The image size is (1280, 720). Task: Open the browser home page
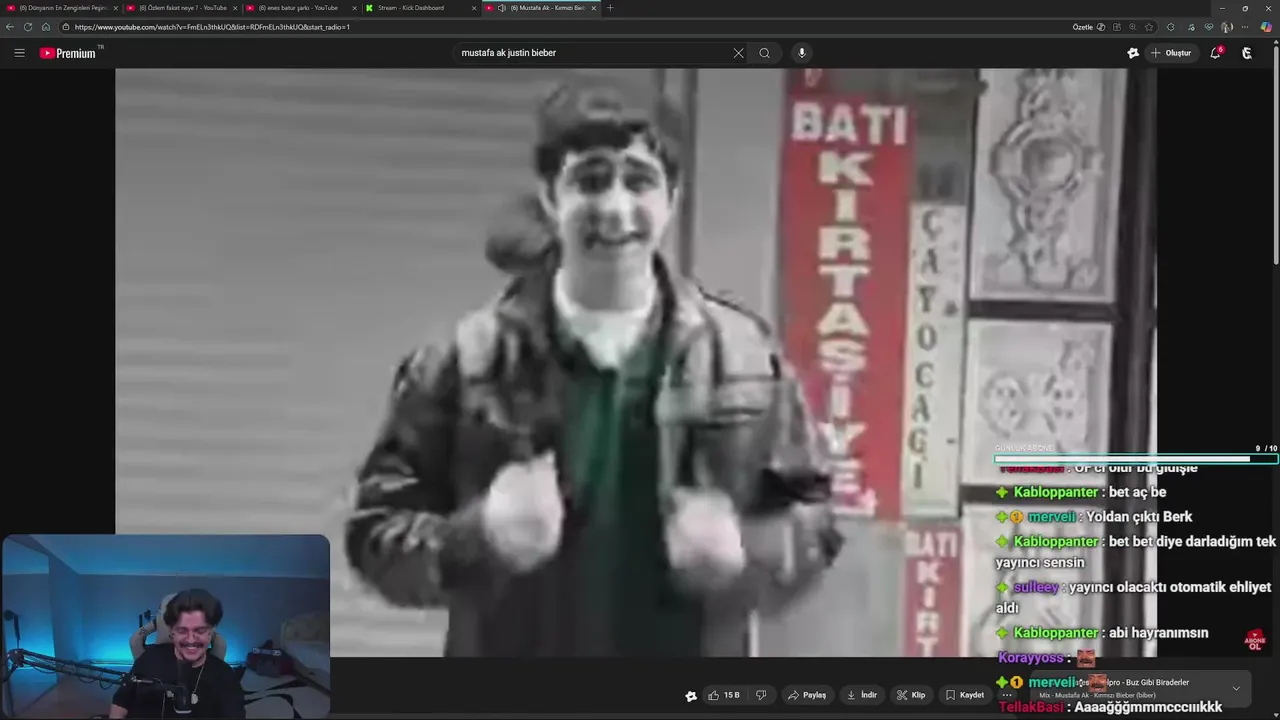[46, 27]
